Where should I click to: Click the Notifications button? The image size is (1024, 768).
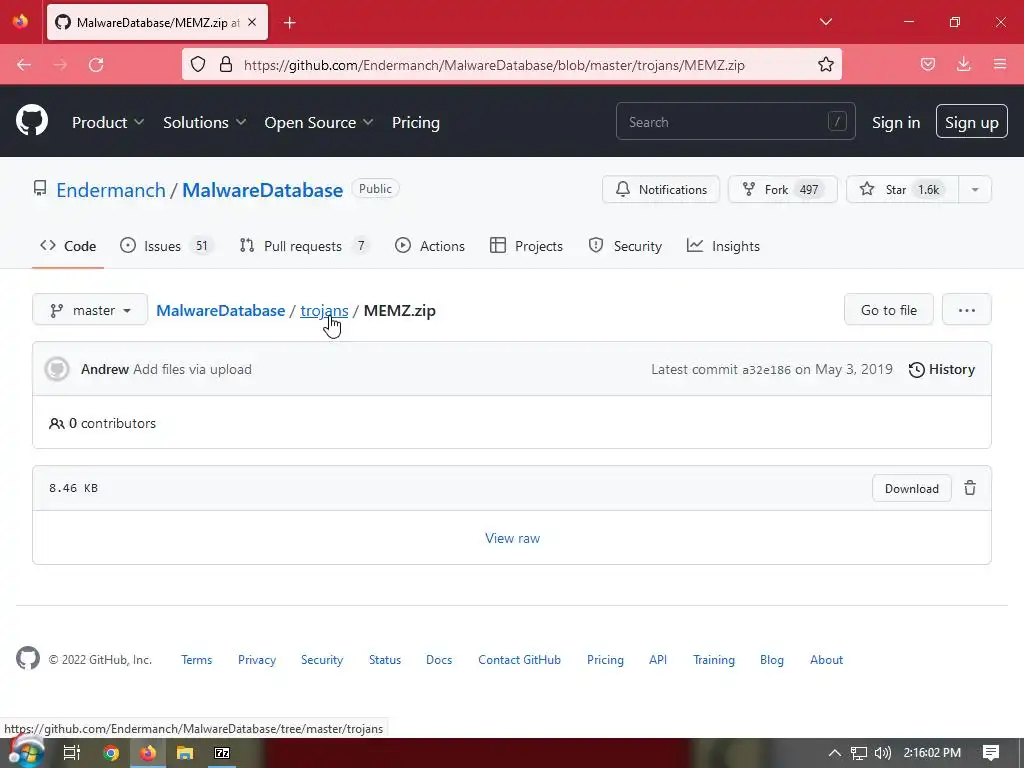point(661,189)
